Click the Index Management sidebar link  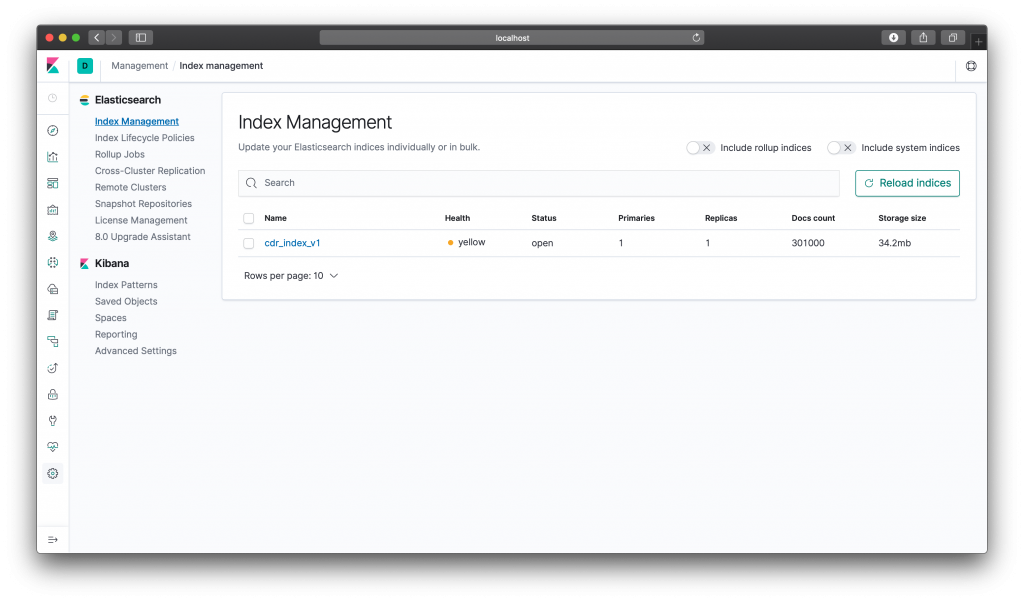click(x=136, y=121)
